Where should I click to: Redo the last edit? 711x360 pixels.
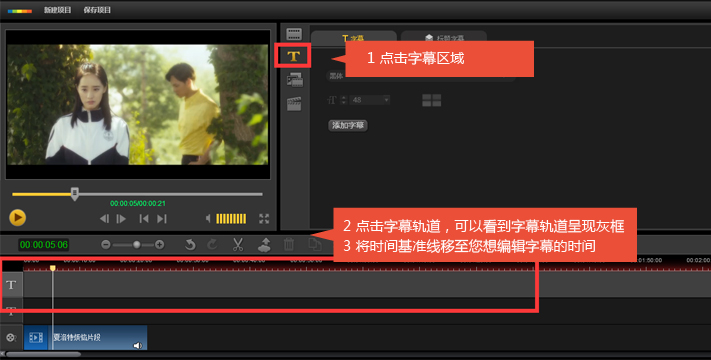click(x=212, y=245)
